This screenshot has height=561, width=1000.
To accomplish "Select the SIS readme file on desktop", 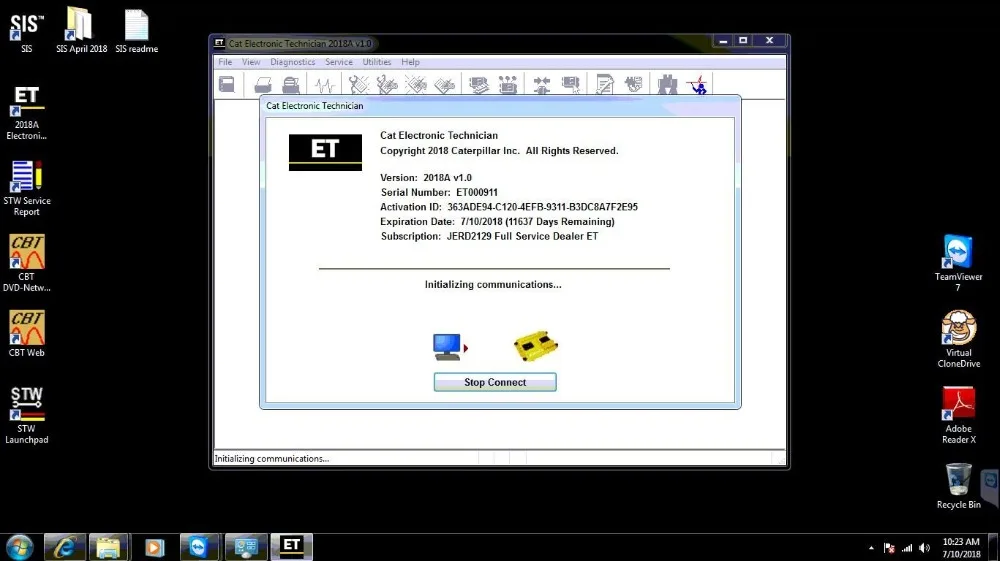I will click(136, 31).
